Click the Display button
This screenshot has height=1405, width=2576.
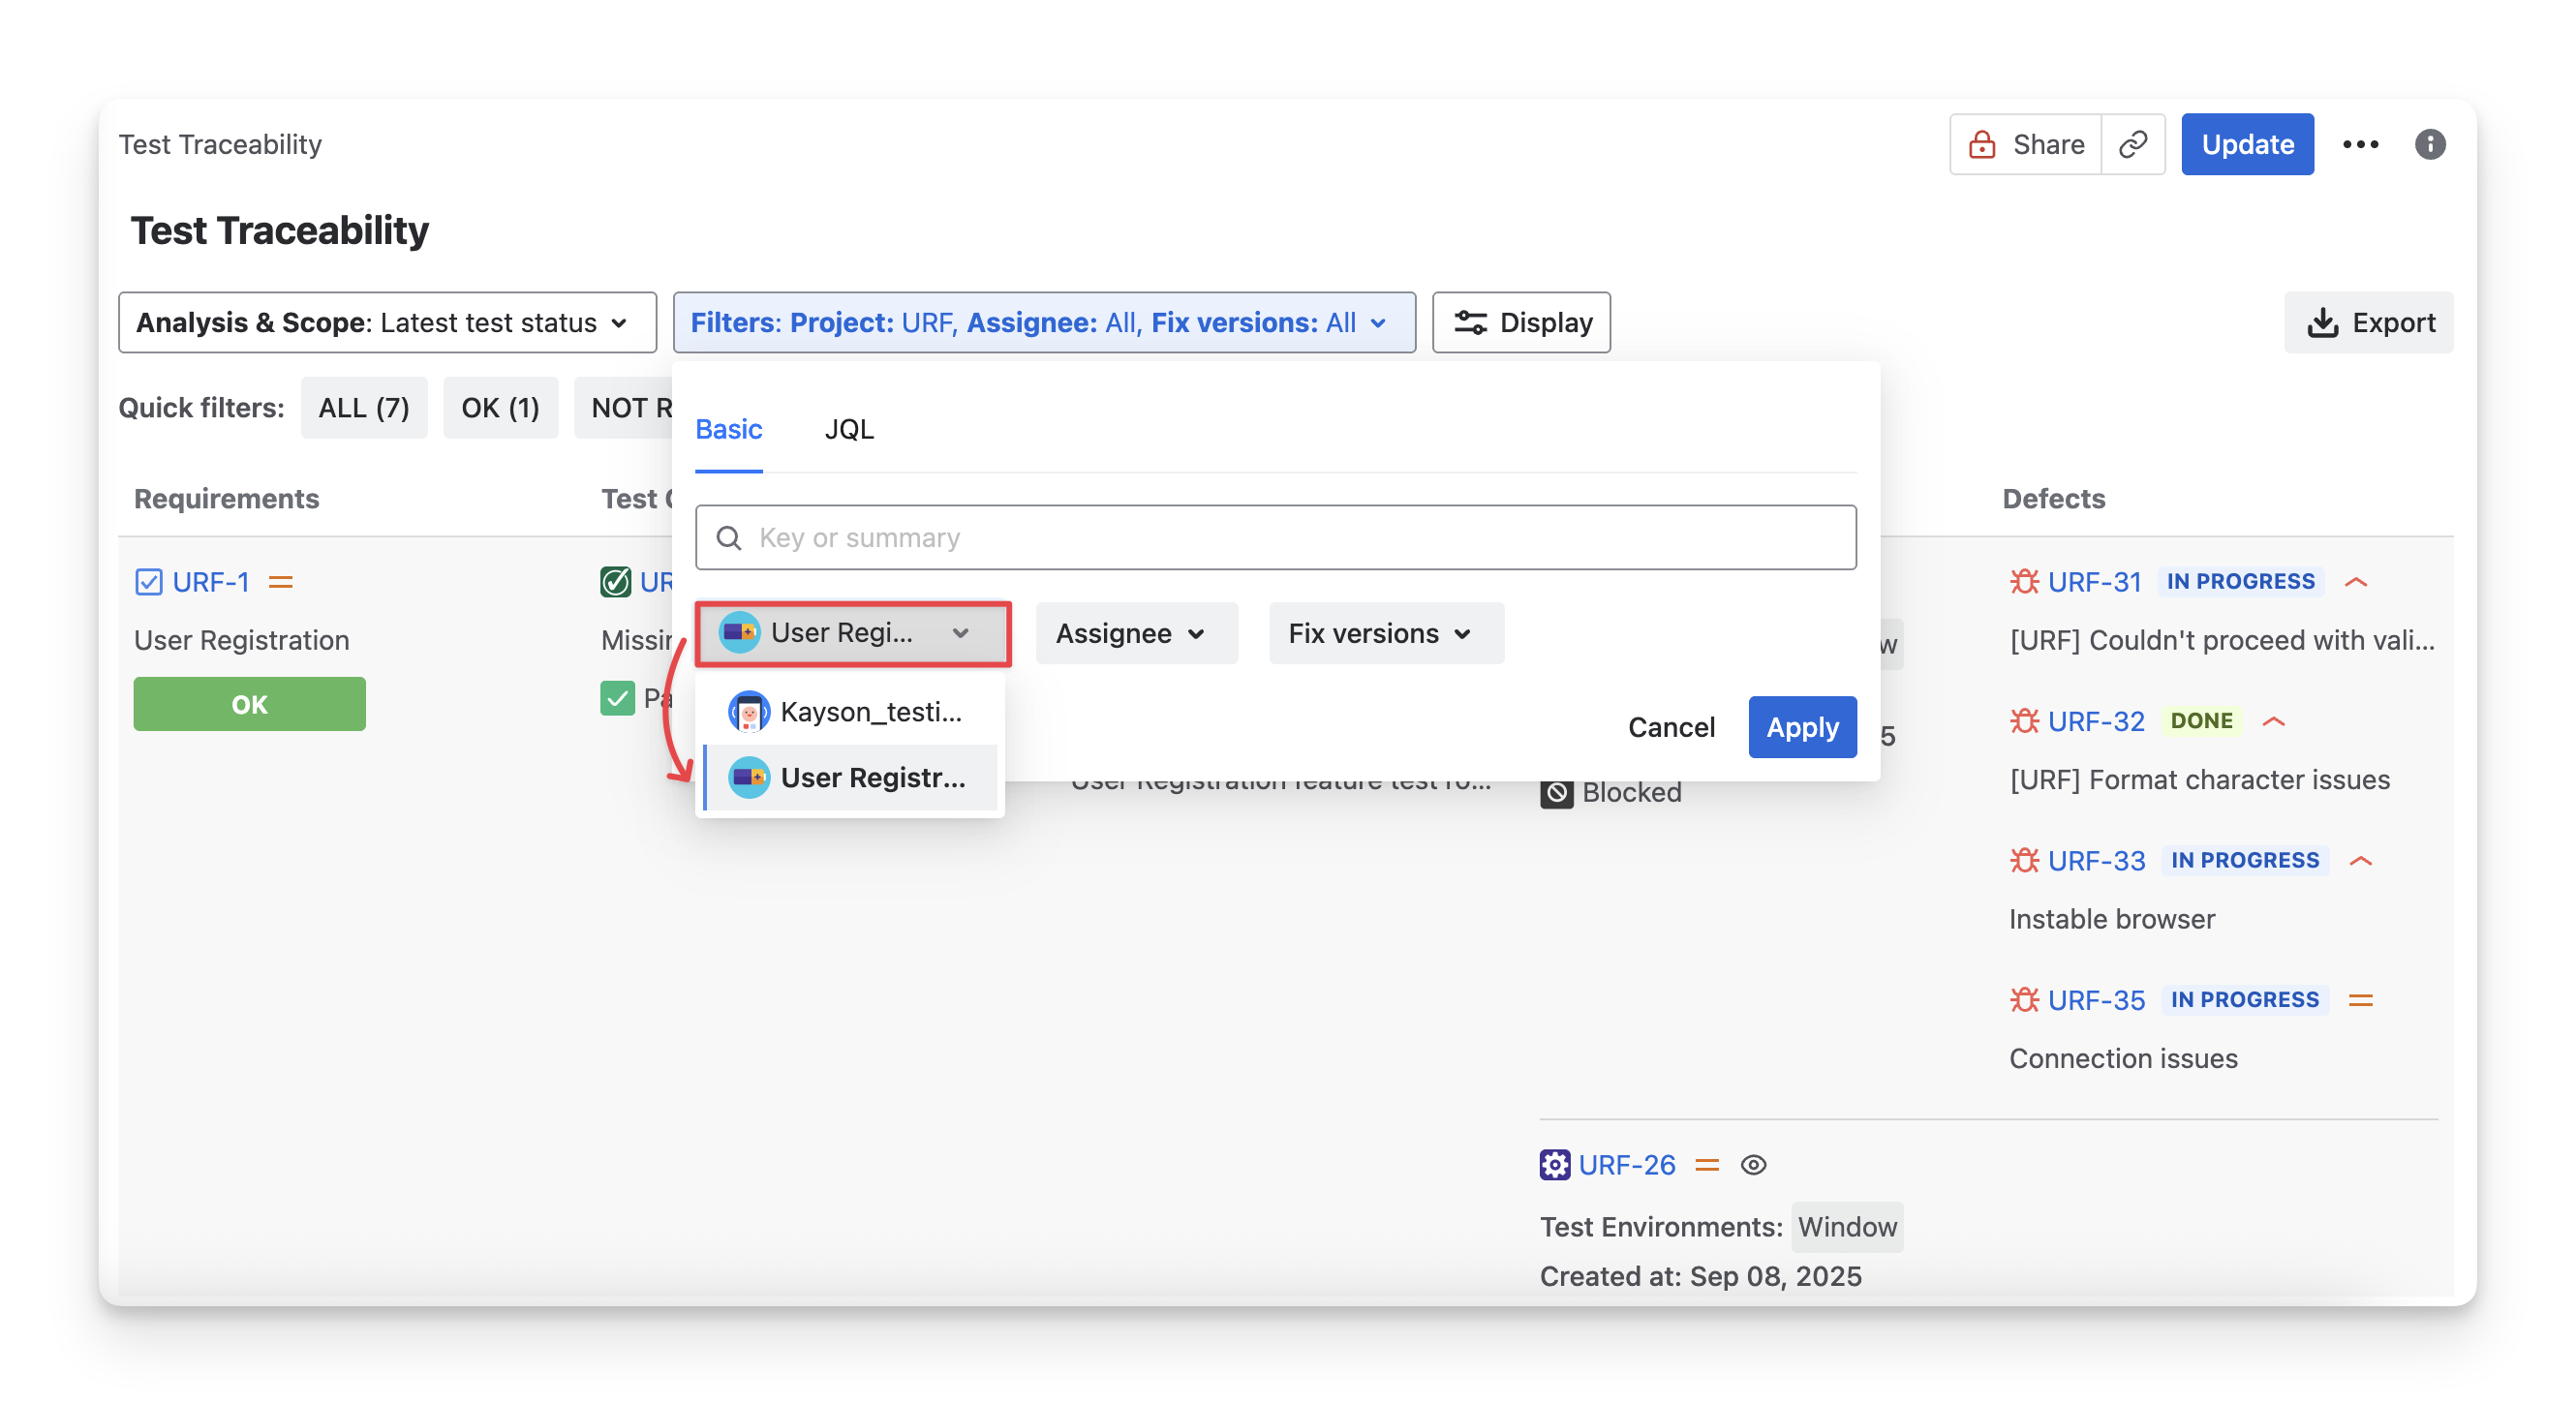[x=1521, y=322]
